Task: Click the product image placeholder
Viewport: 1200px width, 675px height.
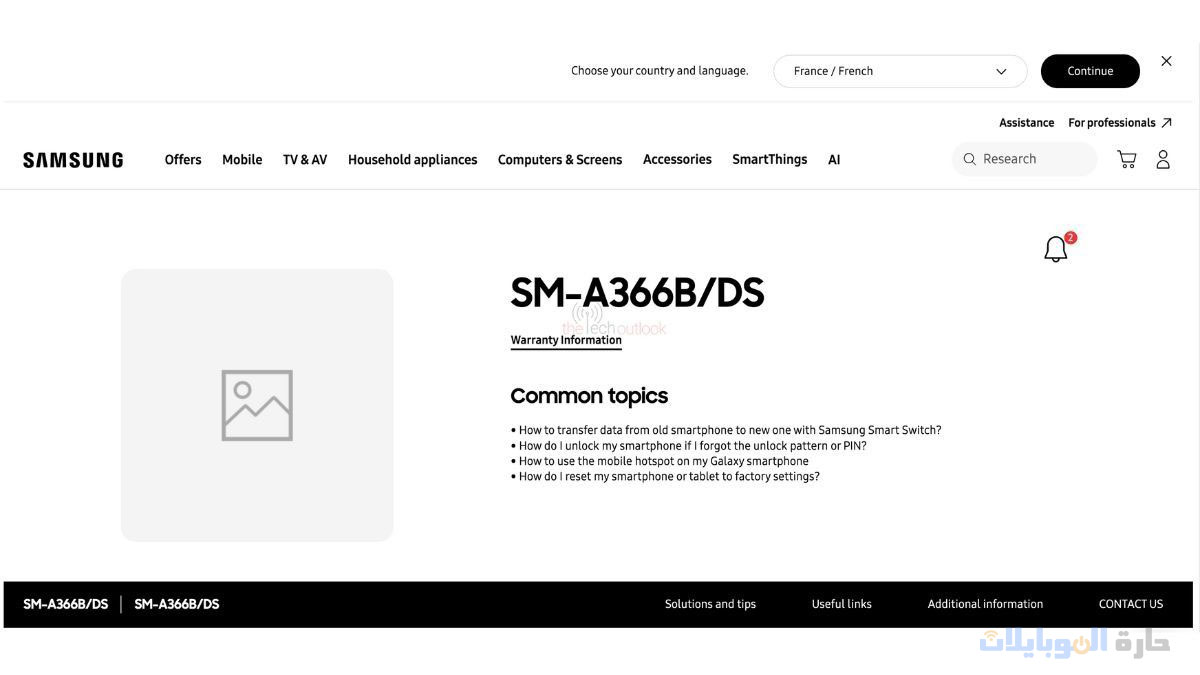Action: click(x=257, y=405)
